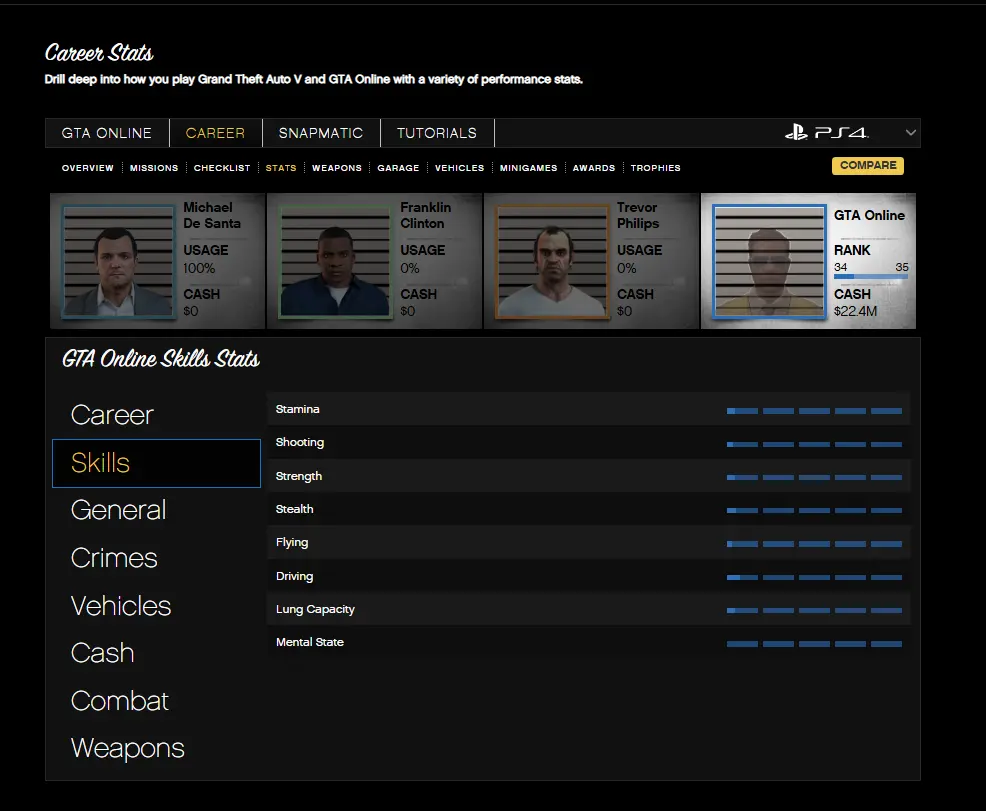Viewport: 986px width, 811px height.
Task: Click the Stamina skill progress bar
Action: point(814,410)
